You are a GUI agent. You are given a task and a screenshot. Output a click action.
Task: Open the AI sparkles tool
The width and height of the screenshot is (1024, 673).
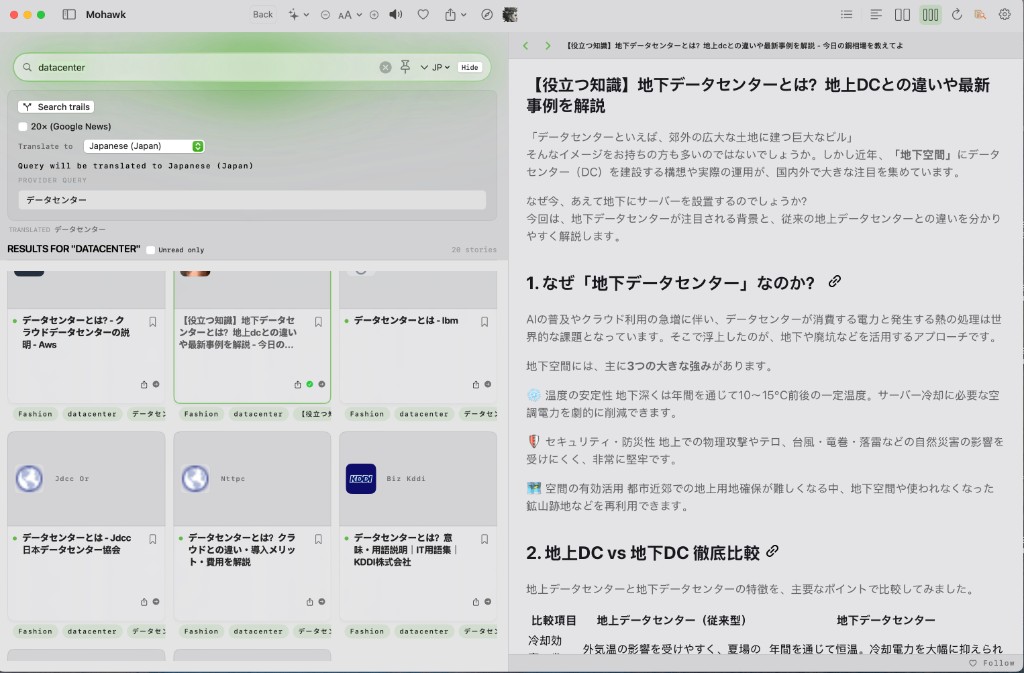(x=294, y=14)
